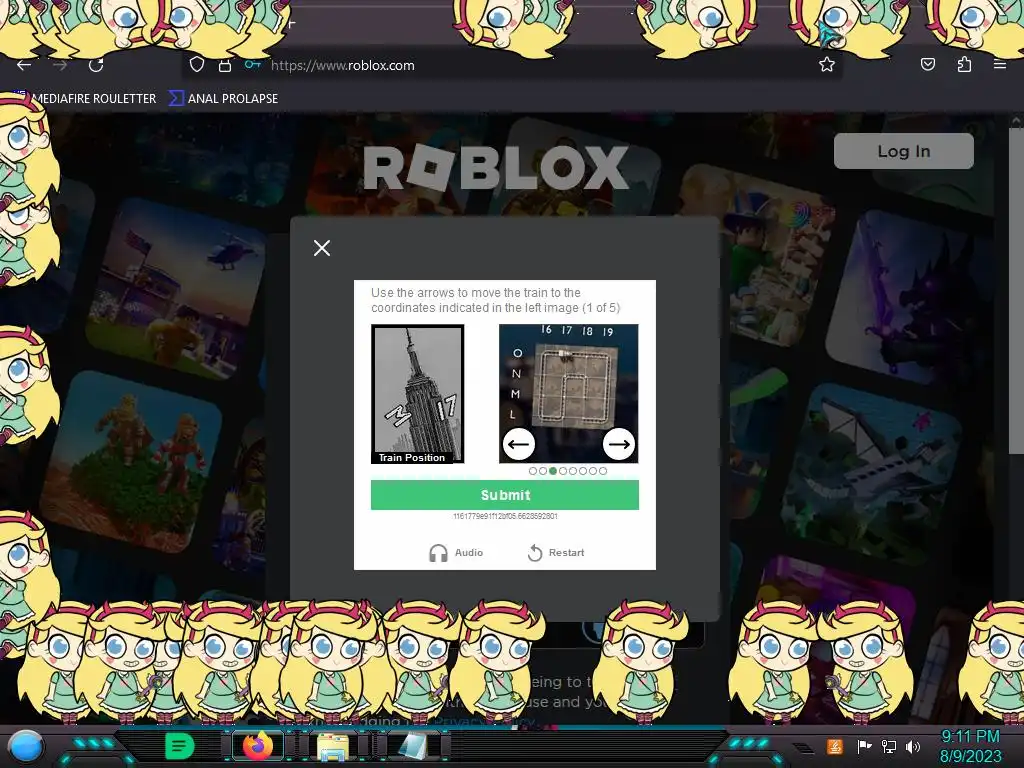1024x768 pixels.
Task: Click the grassy block characters thumbnail
Action: pyautogui.click(x=131, y=460)
